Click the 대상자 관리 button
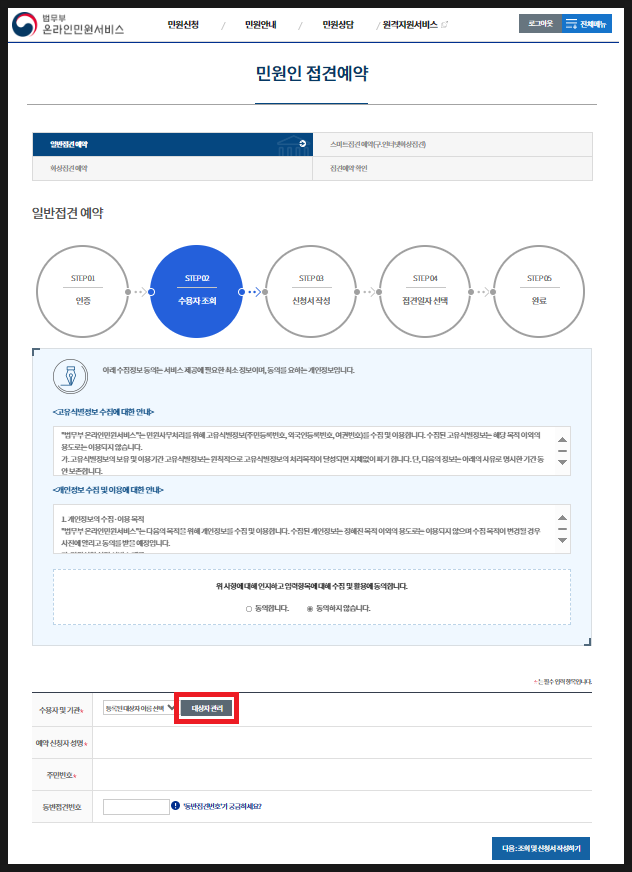The image size is (632, 872). pyautogui.click(x=207, y=708)
